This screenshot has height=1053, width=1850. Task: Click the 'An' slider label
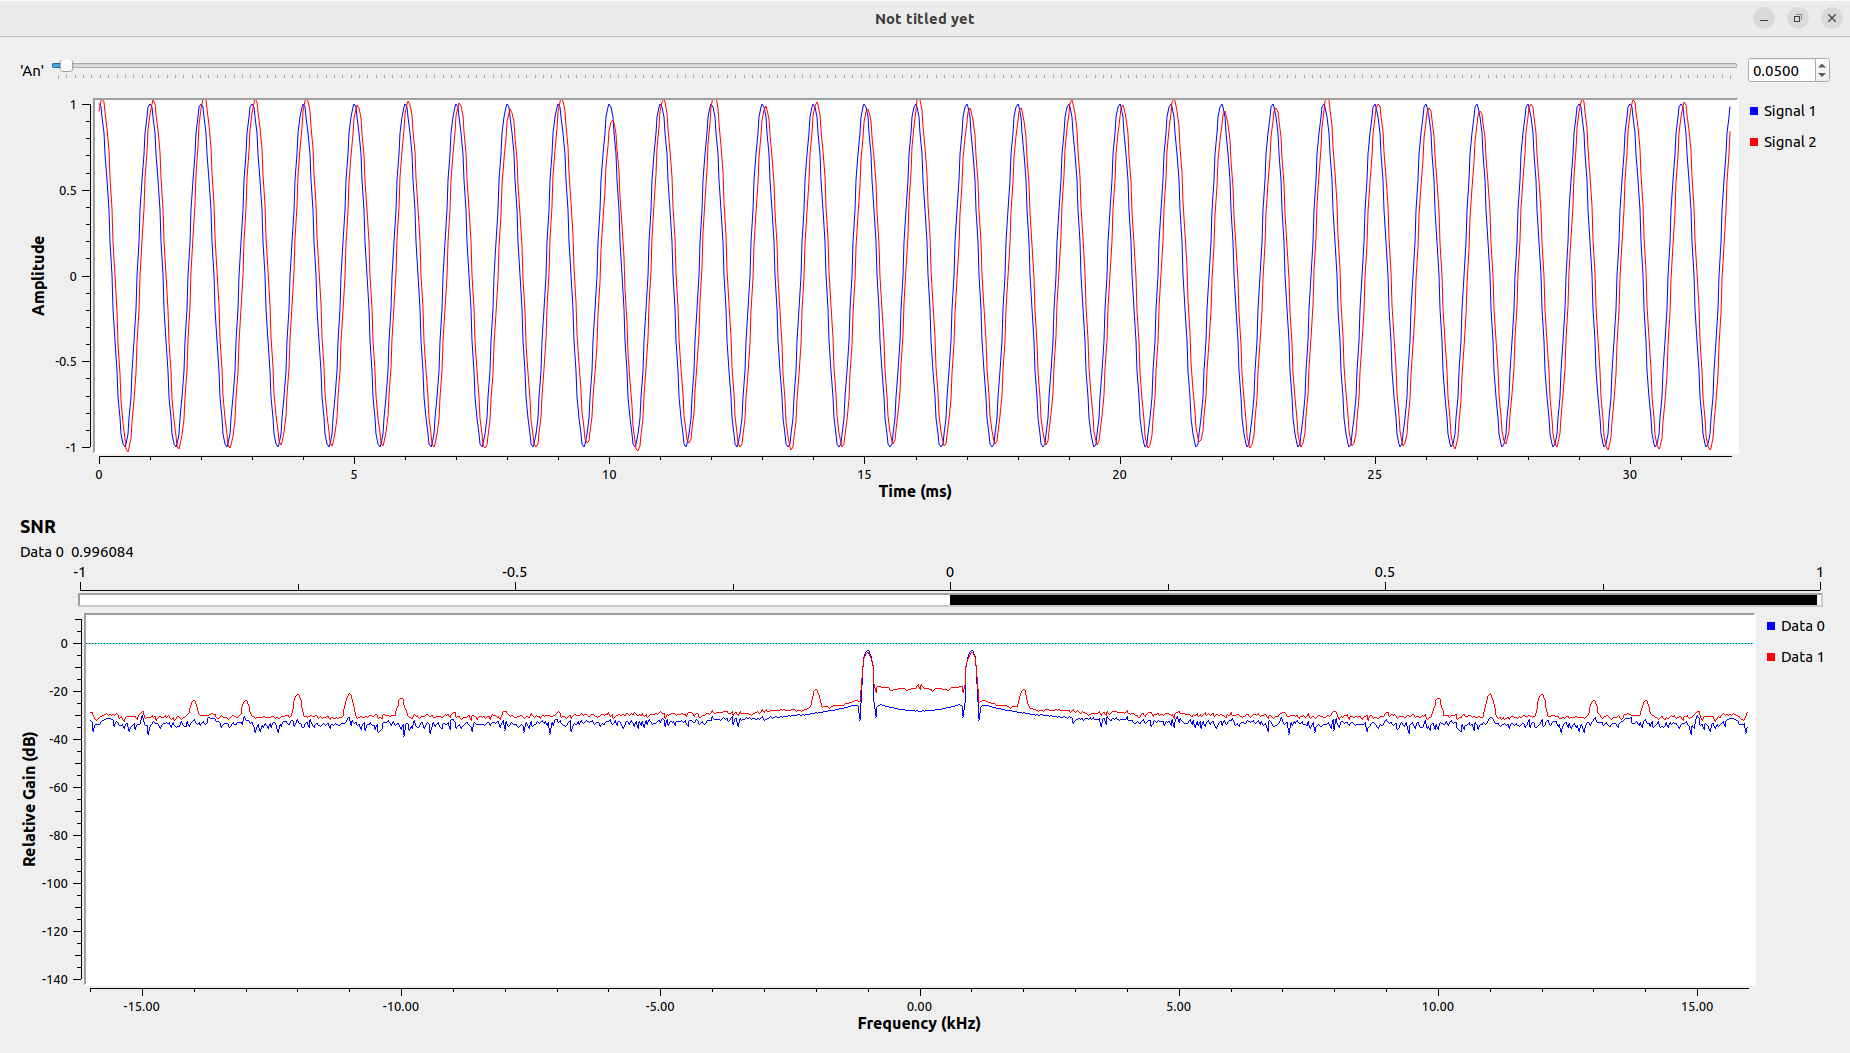(32, 71)
